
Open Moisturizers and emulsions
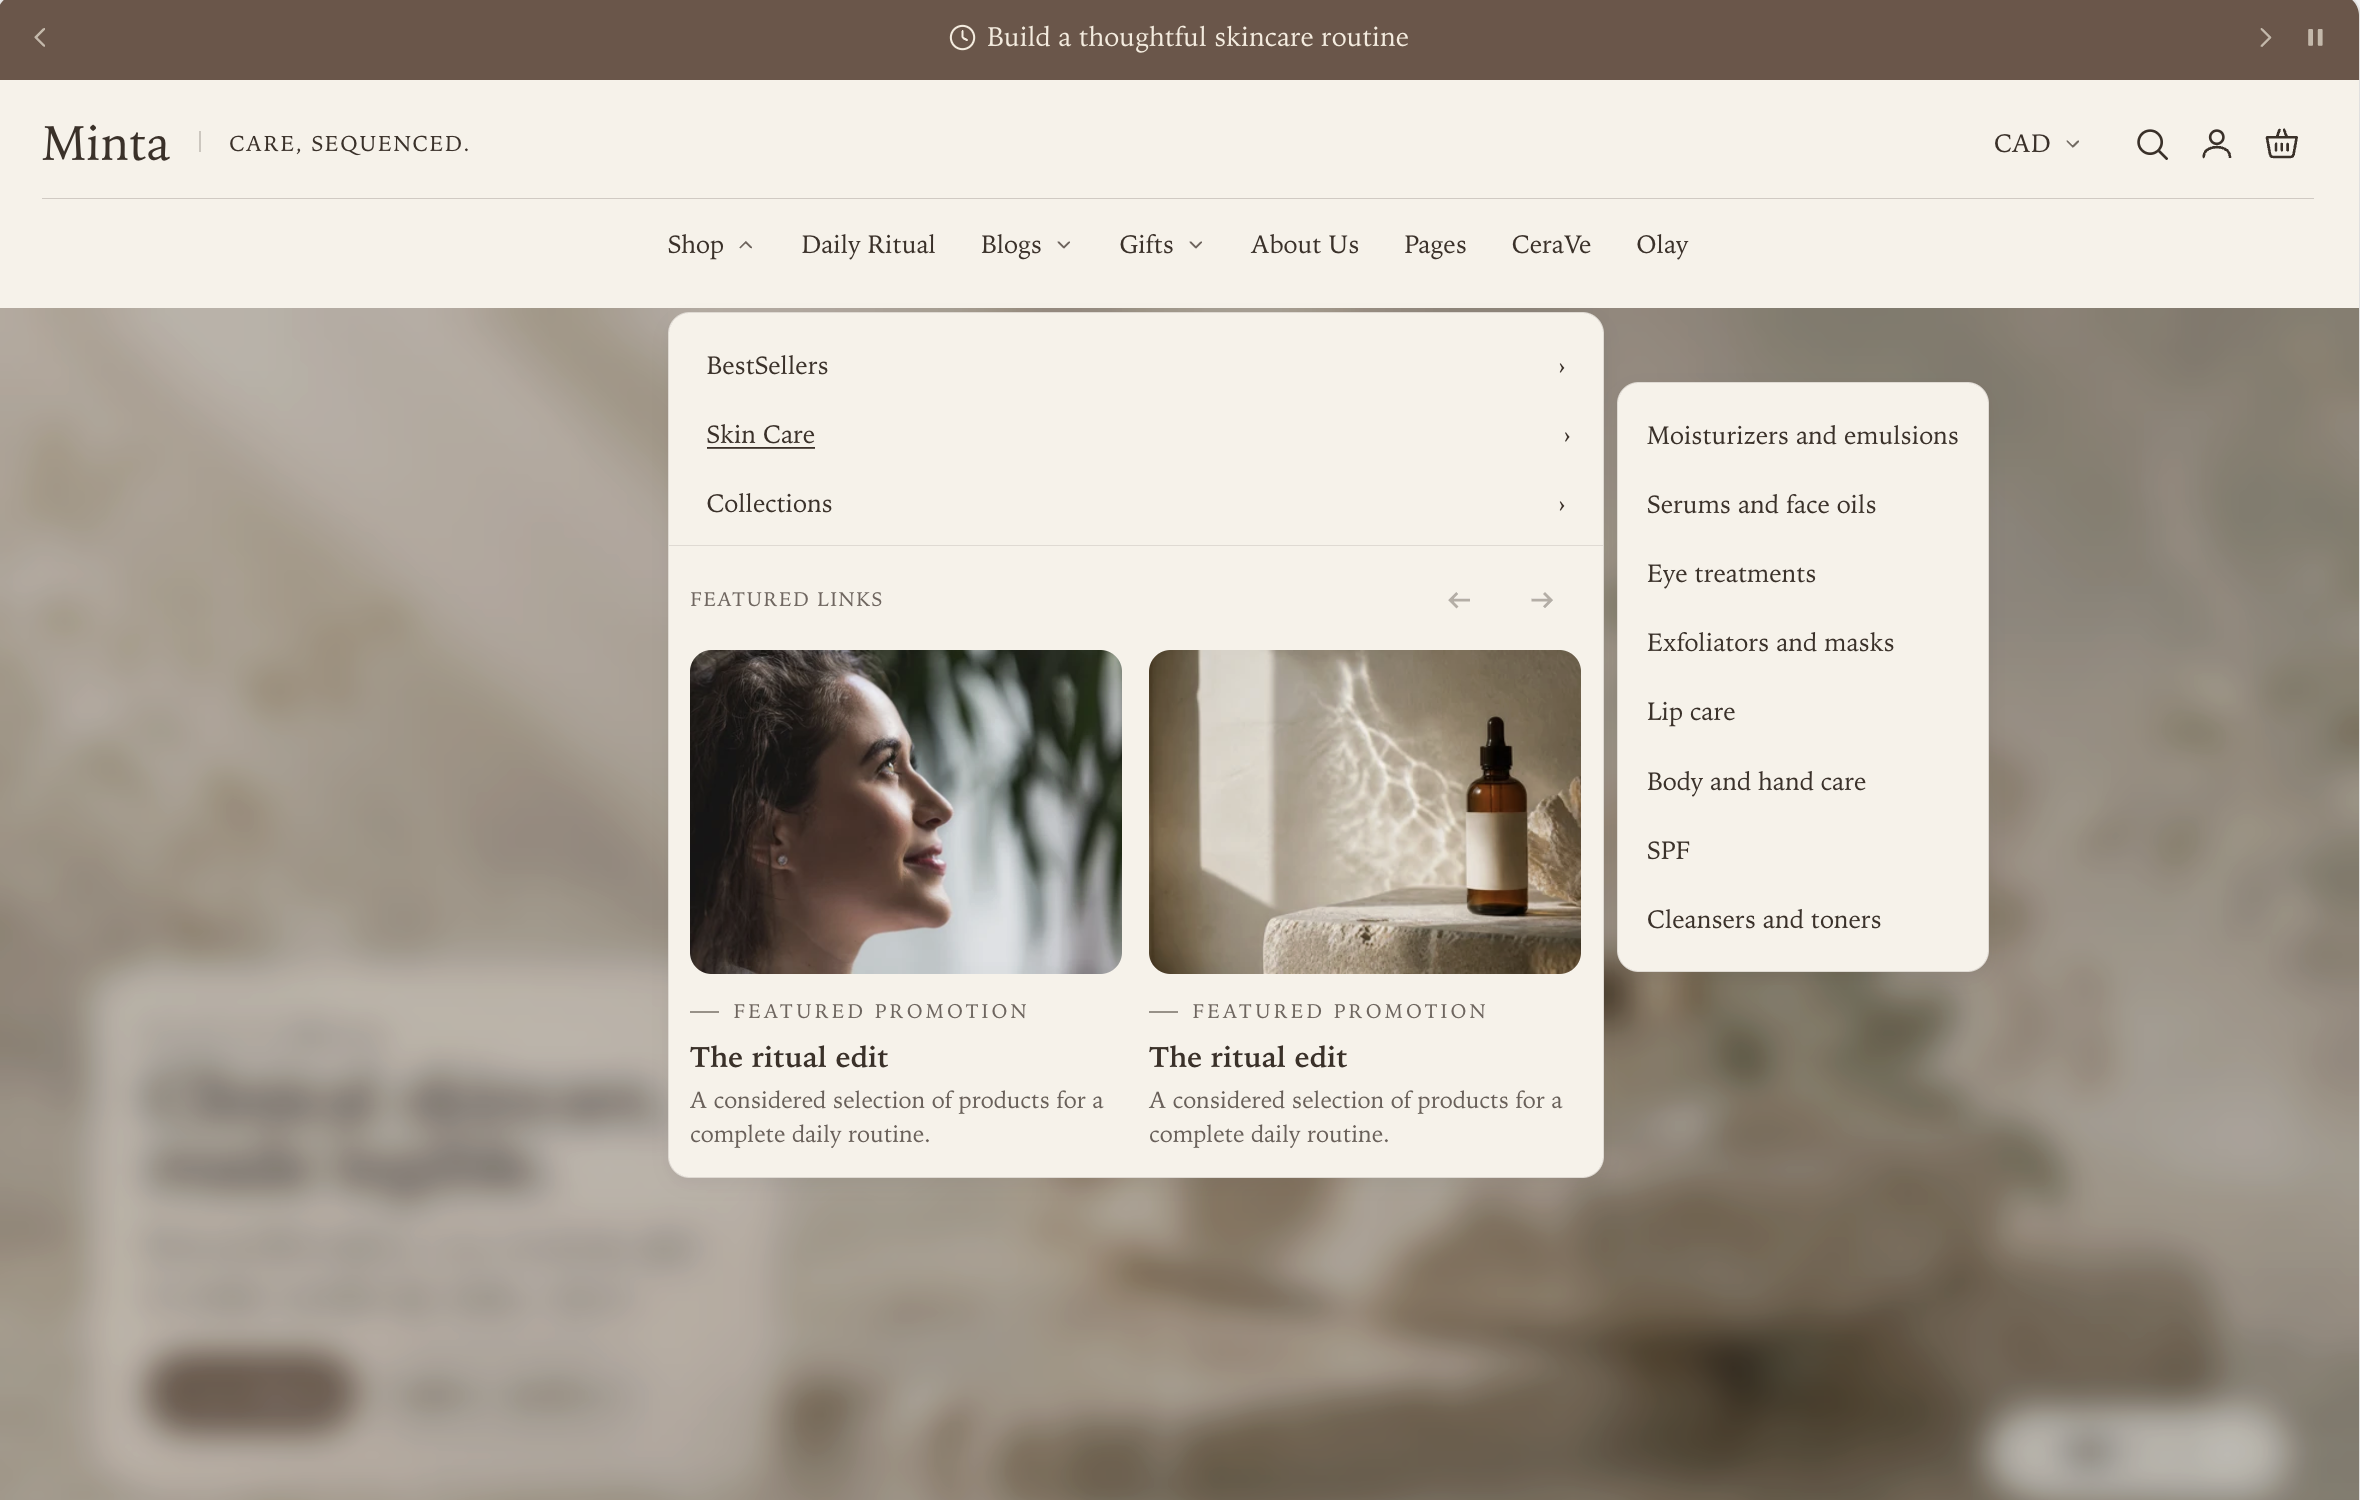tap(1802, 436)
